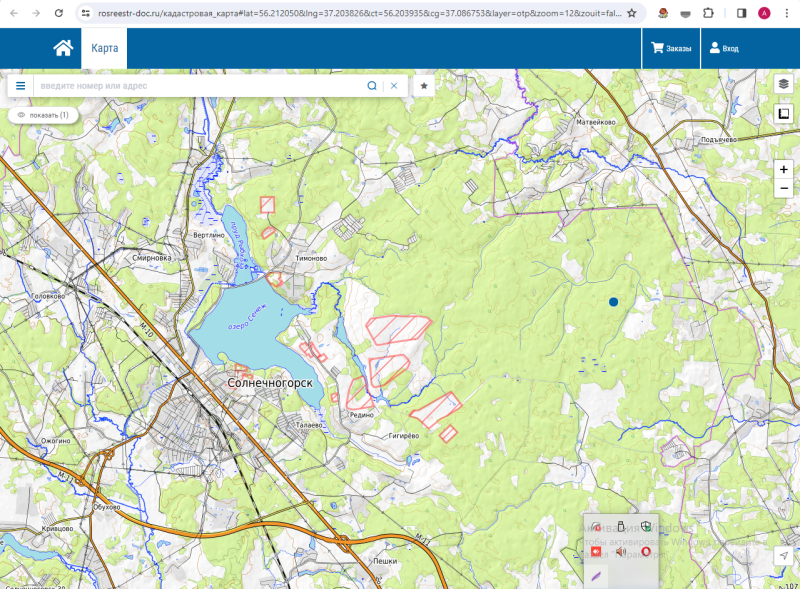The height and width of the screenshot is (589, 800).
Task: Open the map legend panel icon
Action: tap(784, 113)
